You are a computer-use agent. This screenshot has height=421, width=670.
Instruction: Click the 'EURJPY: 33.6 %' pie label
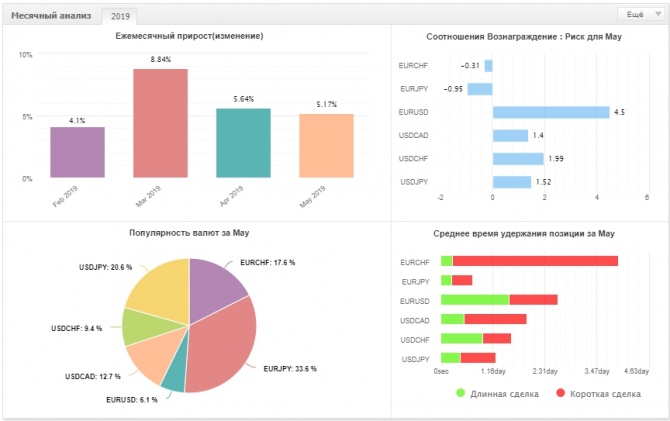290,369
